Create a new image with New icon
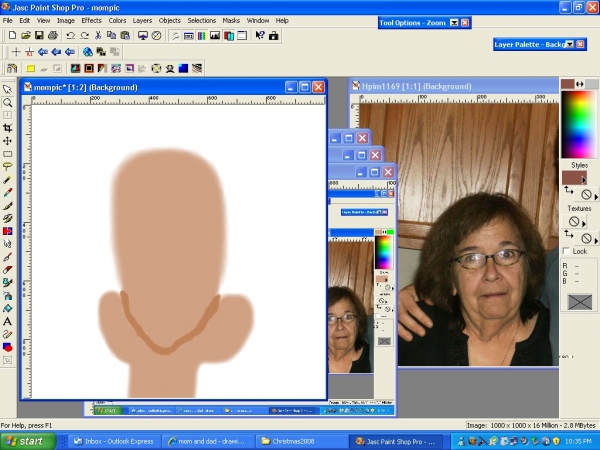 [12, 36]
